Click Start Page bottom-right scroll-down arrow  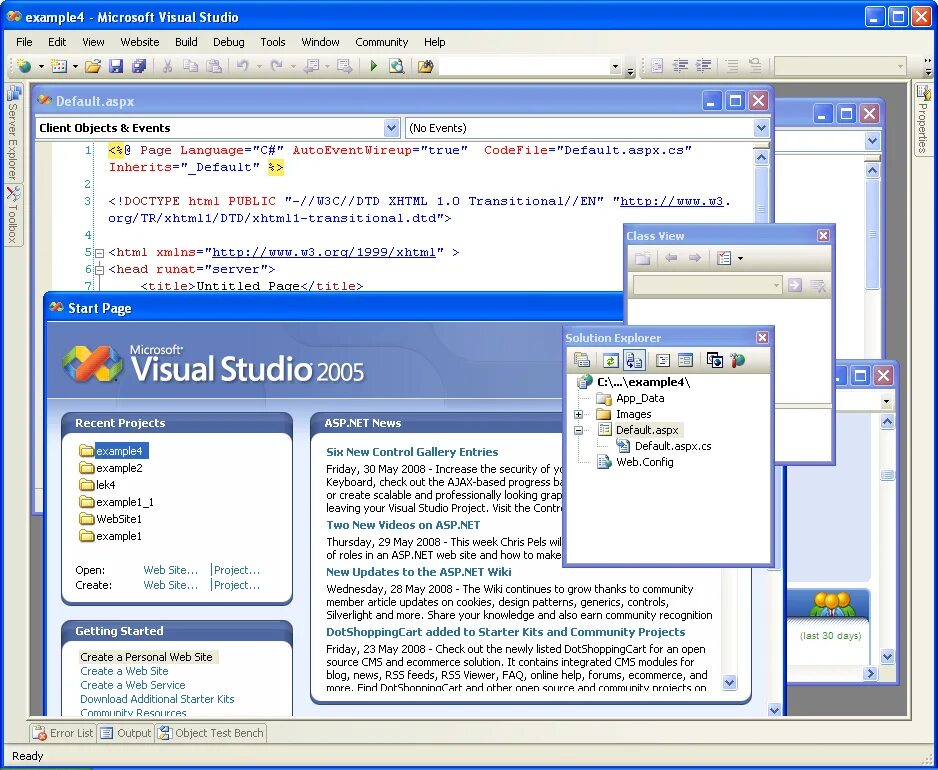point(775,710)
